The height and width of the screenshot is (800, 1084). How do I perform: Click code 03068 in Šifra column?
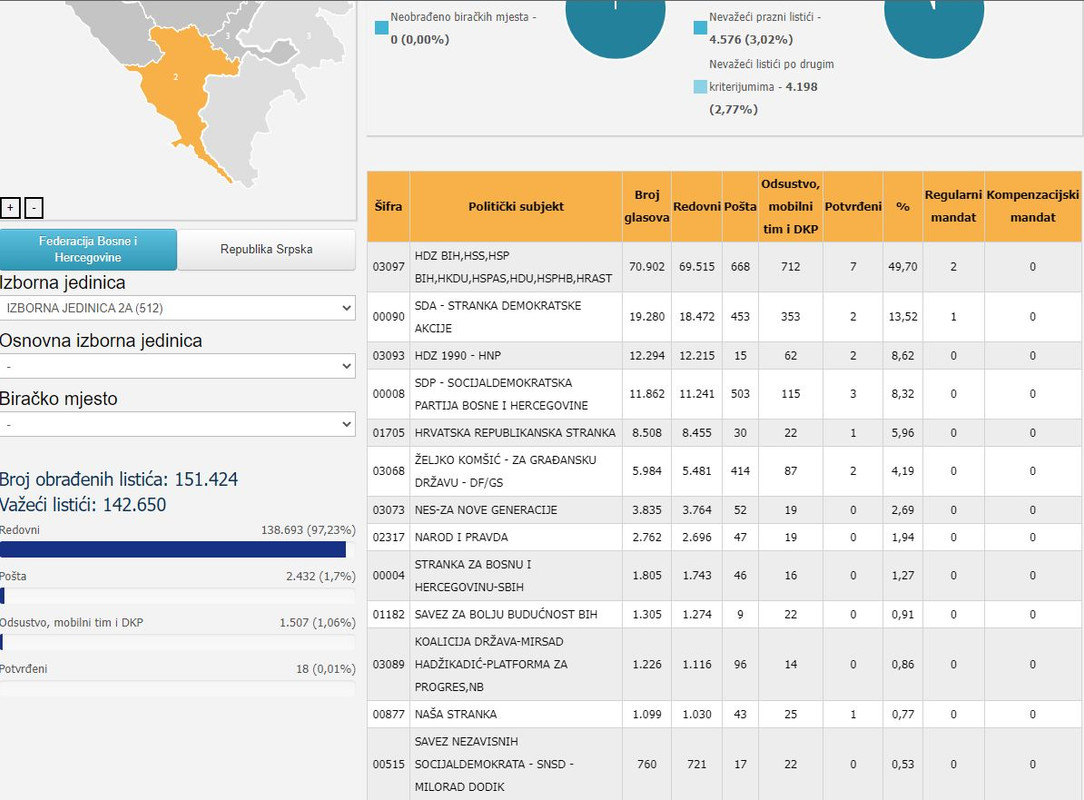tap(389, 471)
